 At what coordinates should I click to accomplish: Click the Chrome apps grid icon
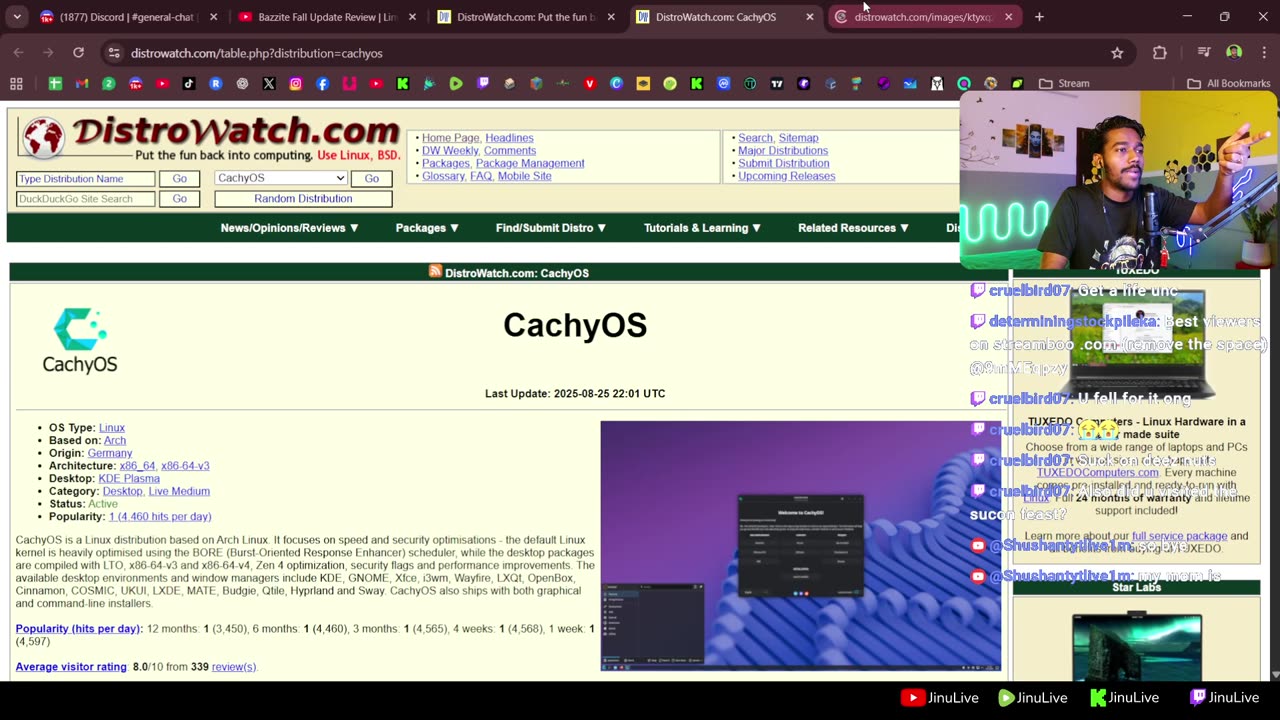(x=16, y=84)
